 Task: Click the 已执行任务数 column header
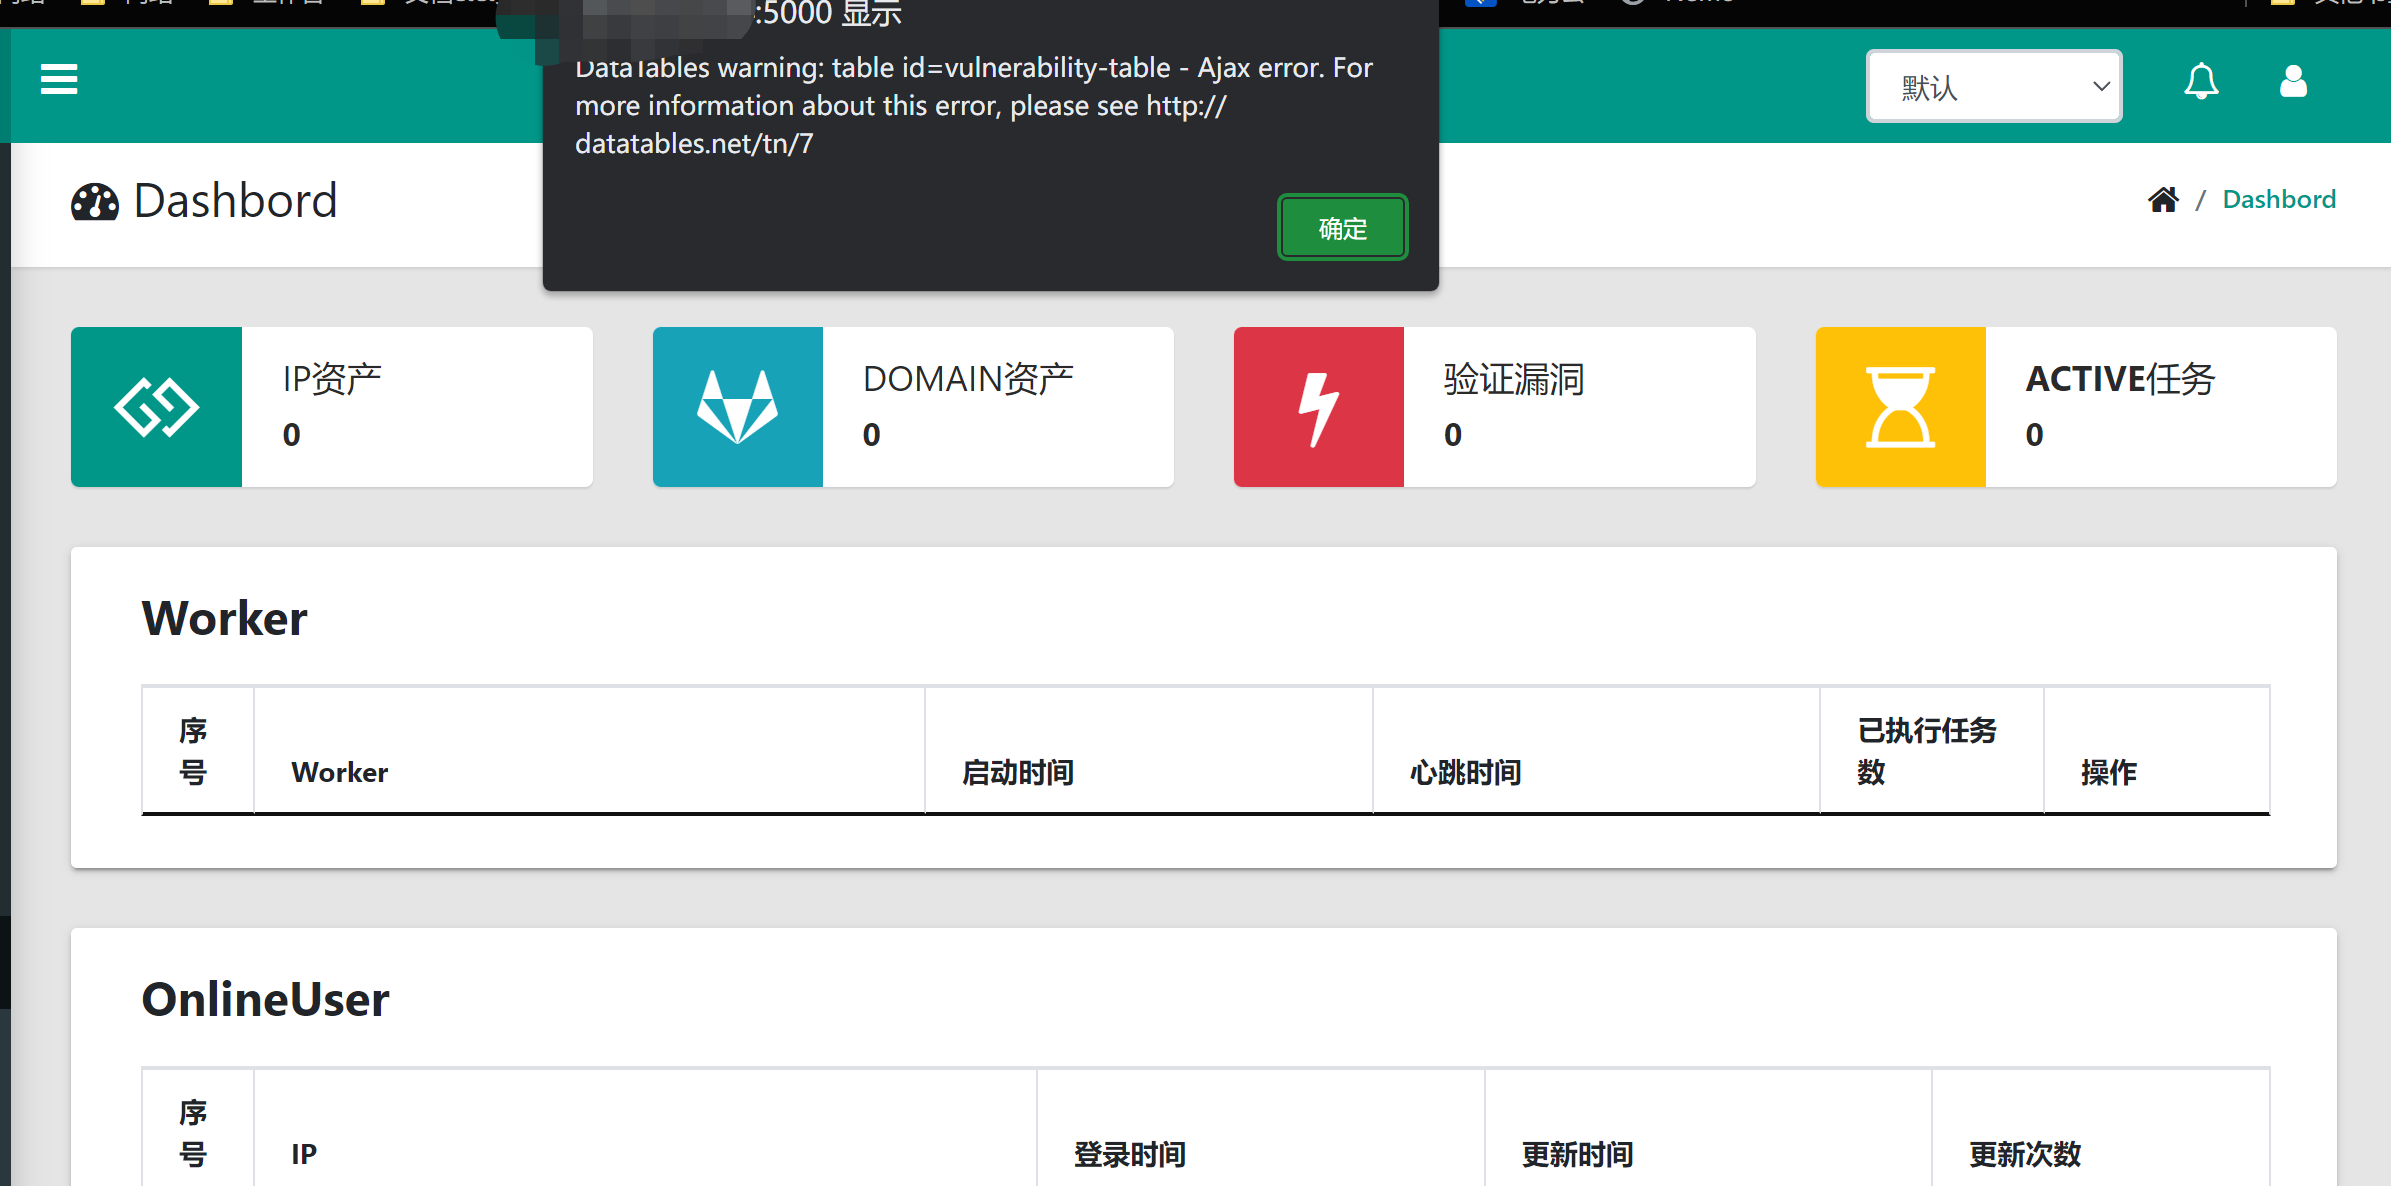[x=1926, y=750]
